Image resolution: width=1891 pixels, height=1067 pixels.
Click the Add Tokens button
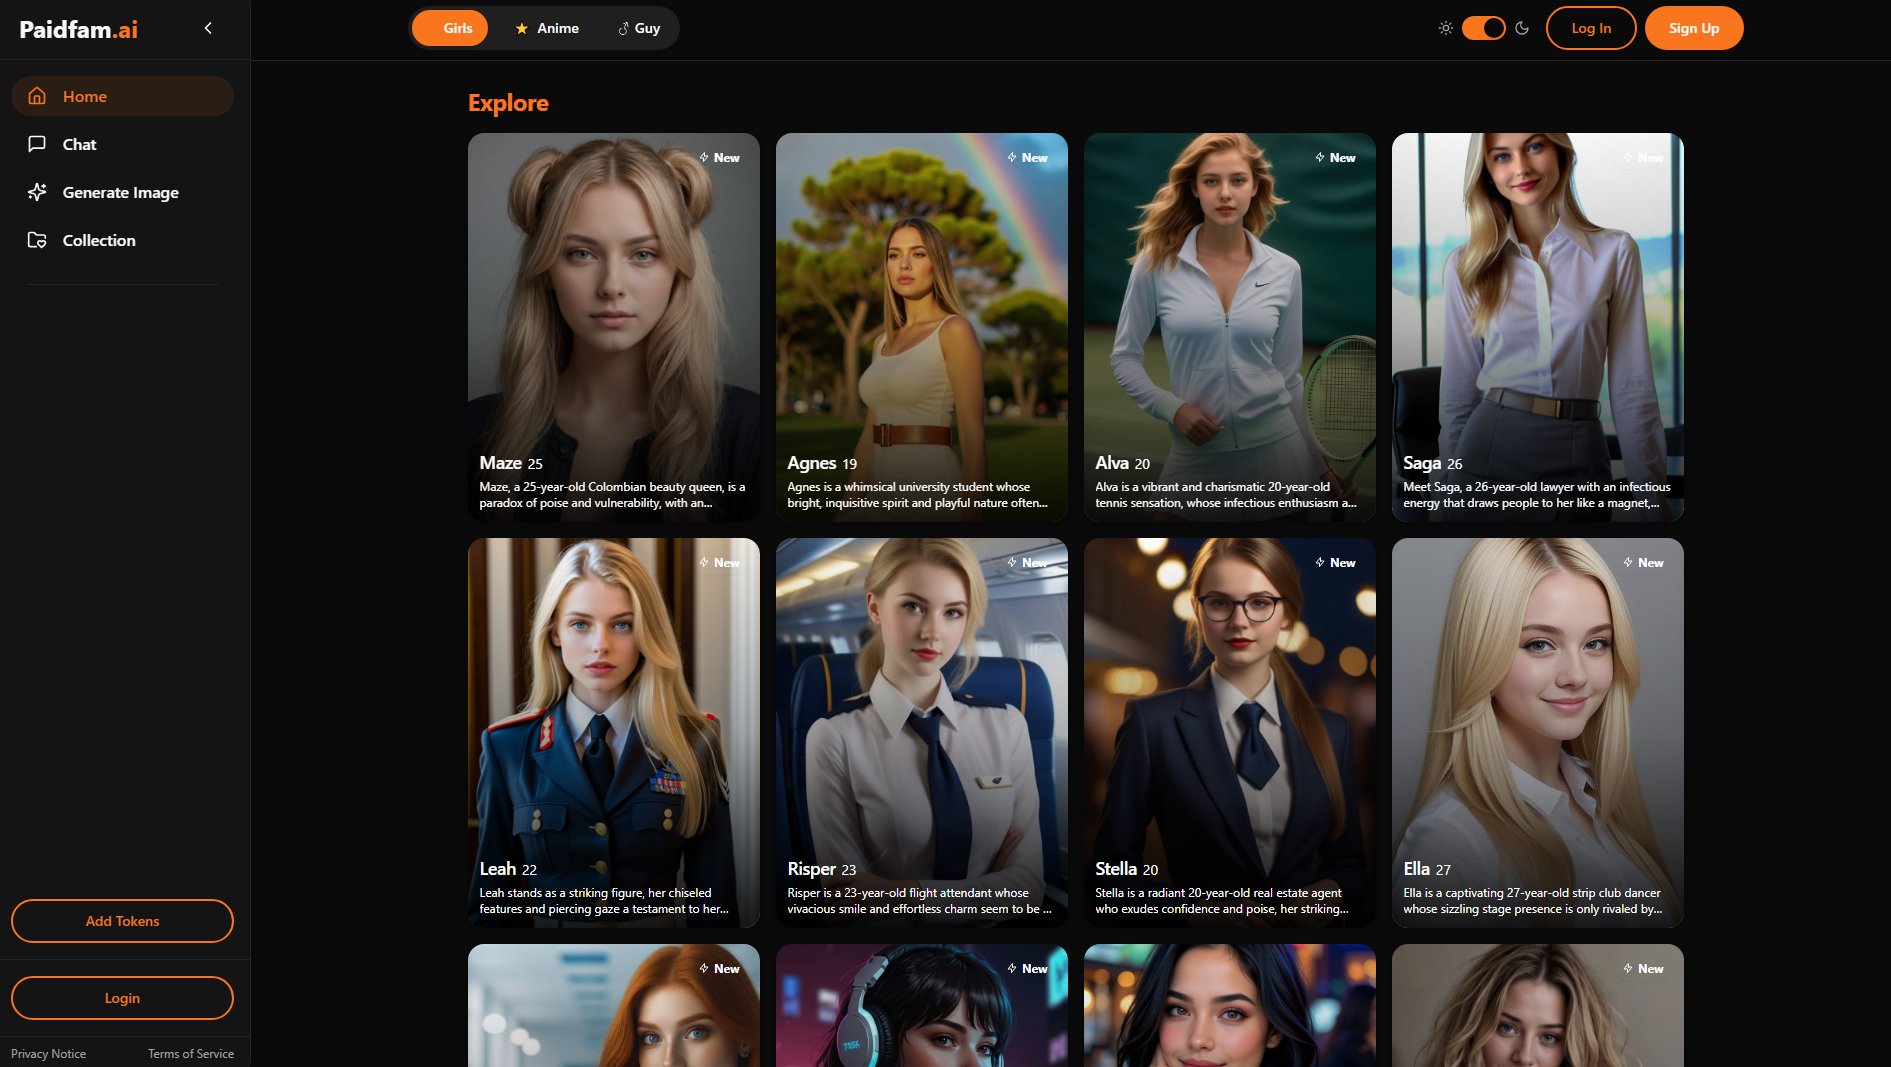122,921
